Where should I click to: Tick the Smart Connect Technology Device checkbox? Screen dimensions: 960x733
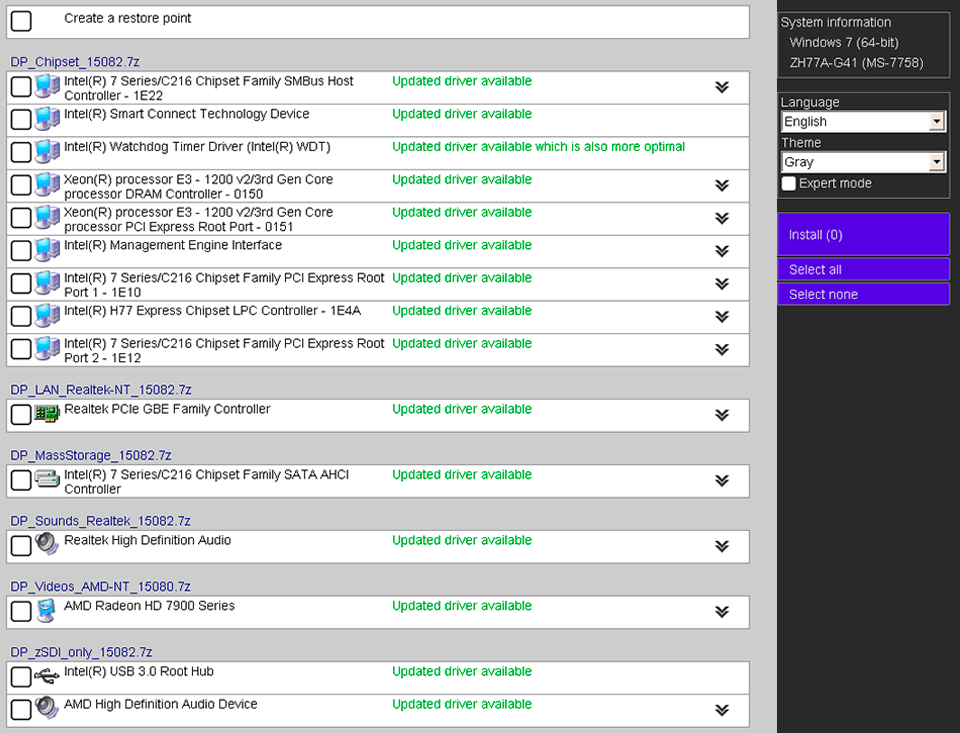(21, 119)
